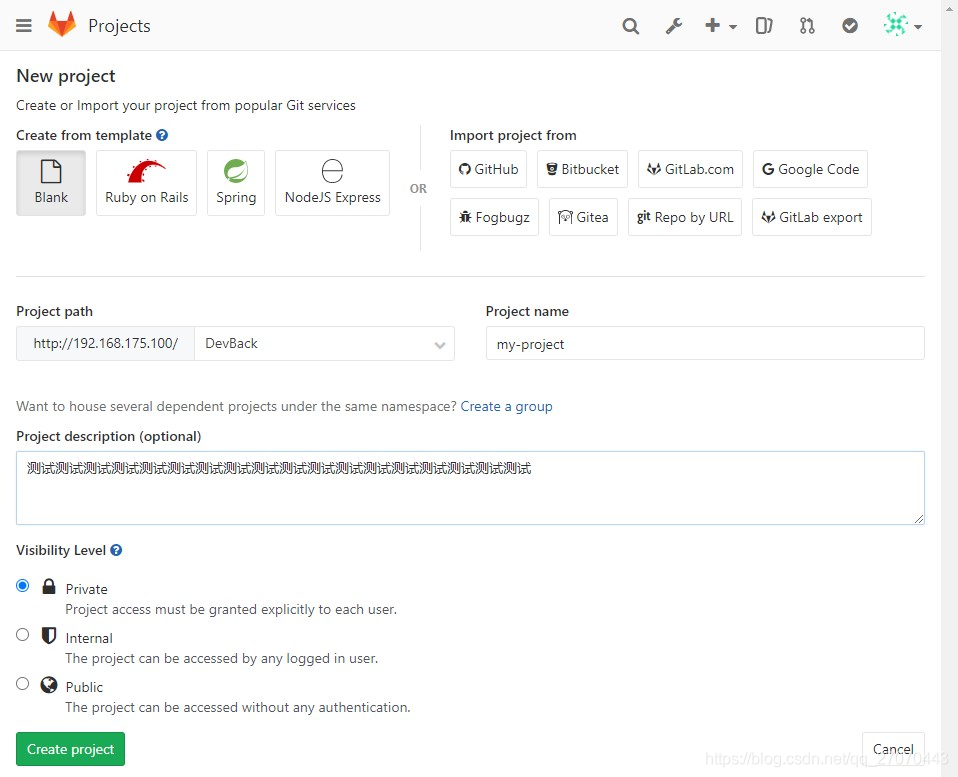Click the GitLab fox logo
Viewport: 958px width, 777px height.
62,25
